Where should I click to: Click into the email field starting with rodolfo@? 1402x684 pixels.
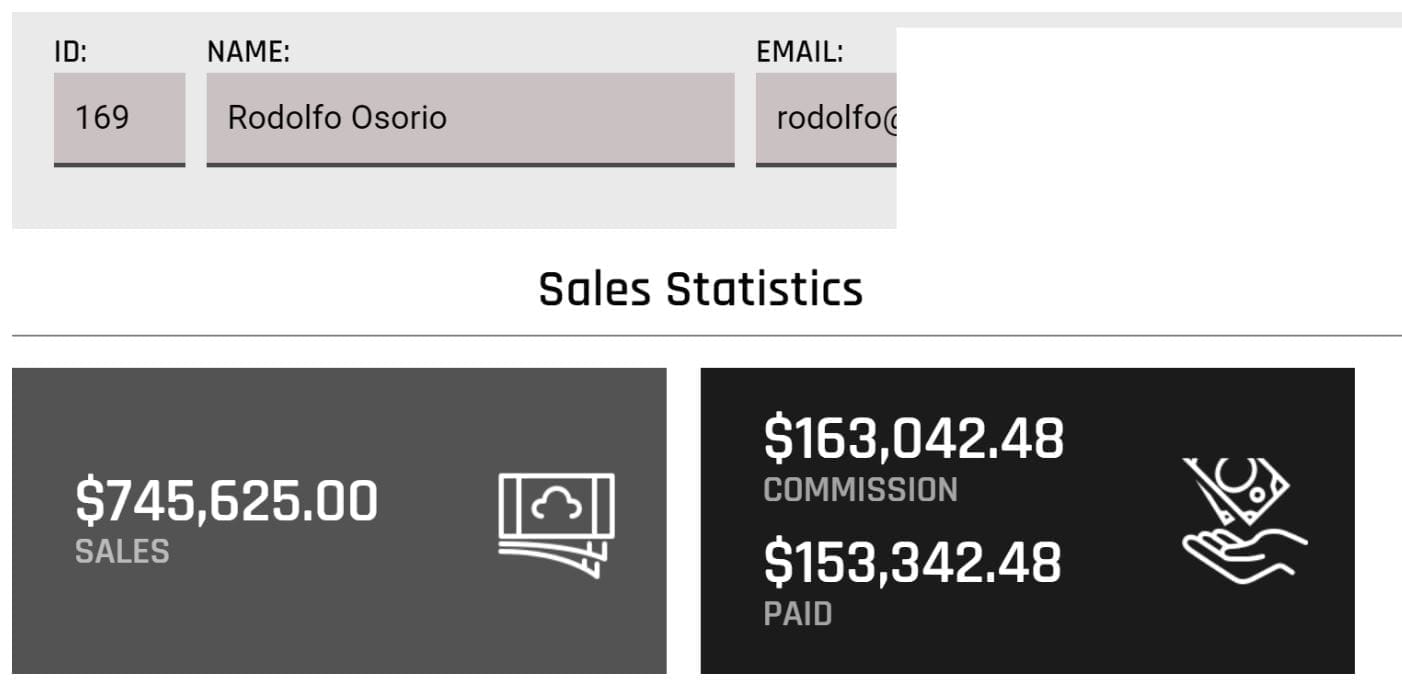tap(826, 118)
